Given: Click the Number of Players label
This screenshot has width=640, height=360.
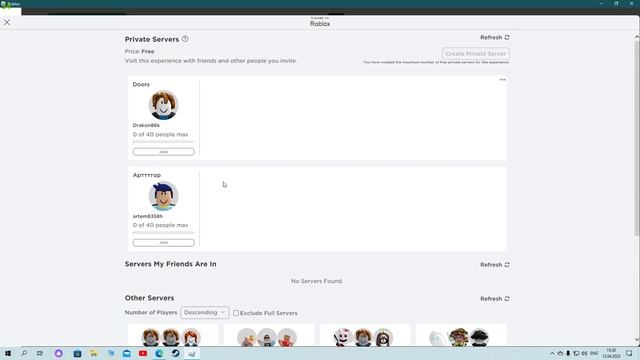Looking at the screenshot, I should click(151, 313).
